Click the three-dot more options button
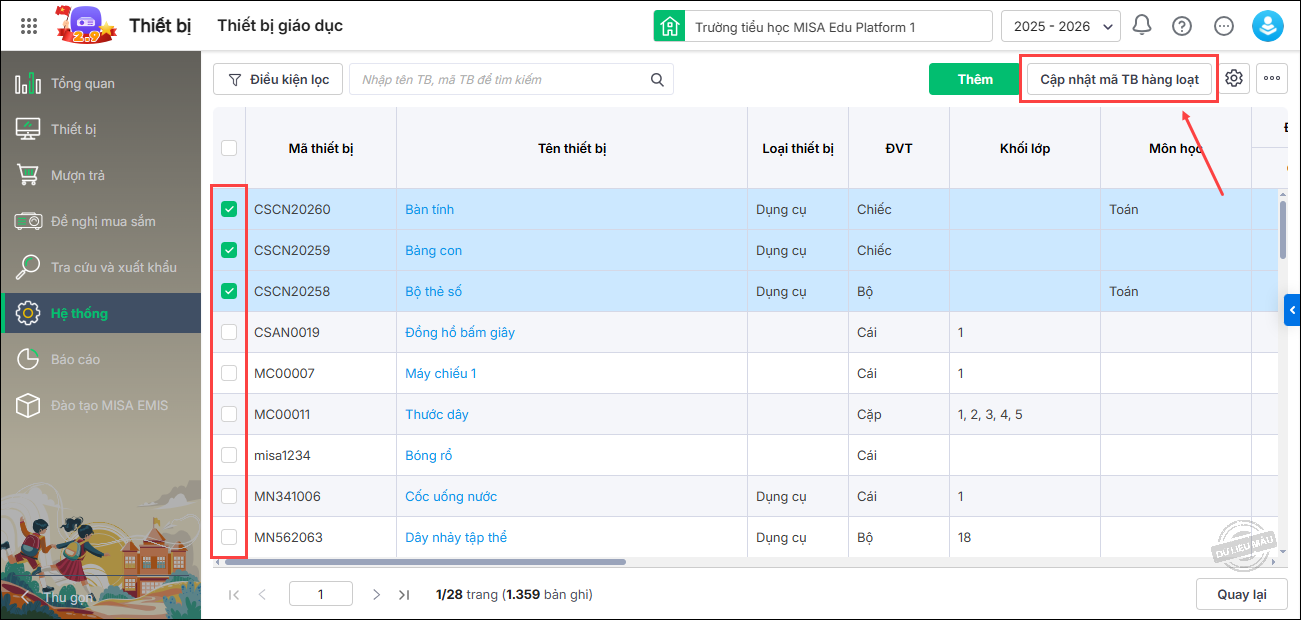Viewport: 1301px width, 620px height. (1272, 79)
